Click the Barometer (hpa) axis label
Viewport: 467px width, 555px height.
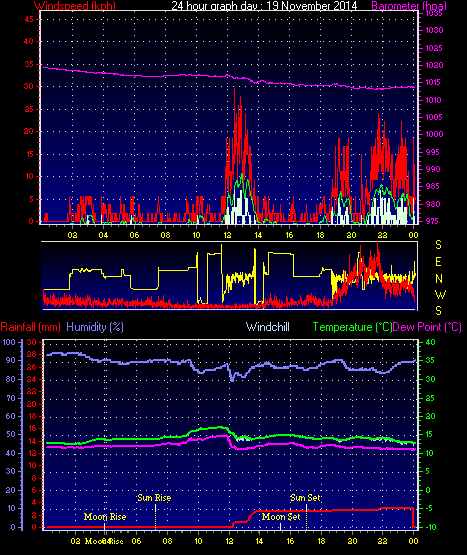click(x=409, y=5)
